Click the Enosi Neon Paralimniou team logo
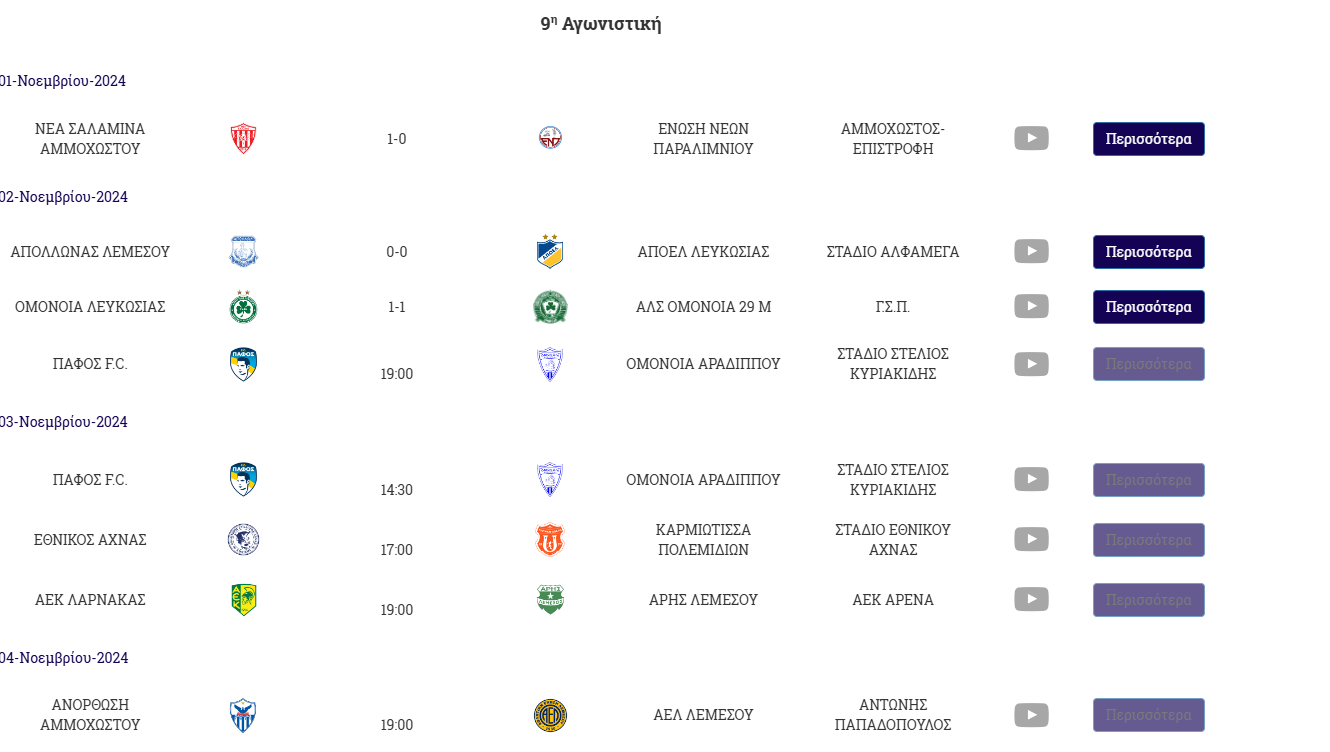 pos(550,138)
